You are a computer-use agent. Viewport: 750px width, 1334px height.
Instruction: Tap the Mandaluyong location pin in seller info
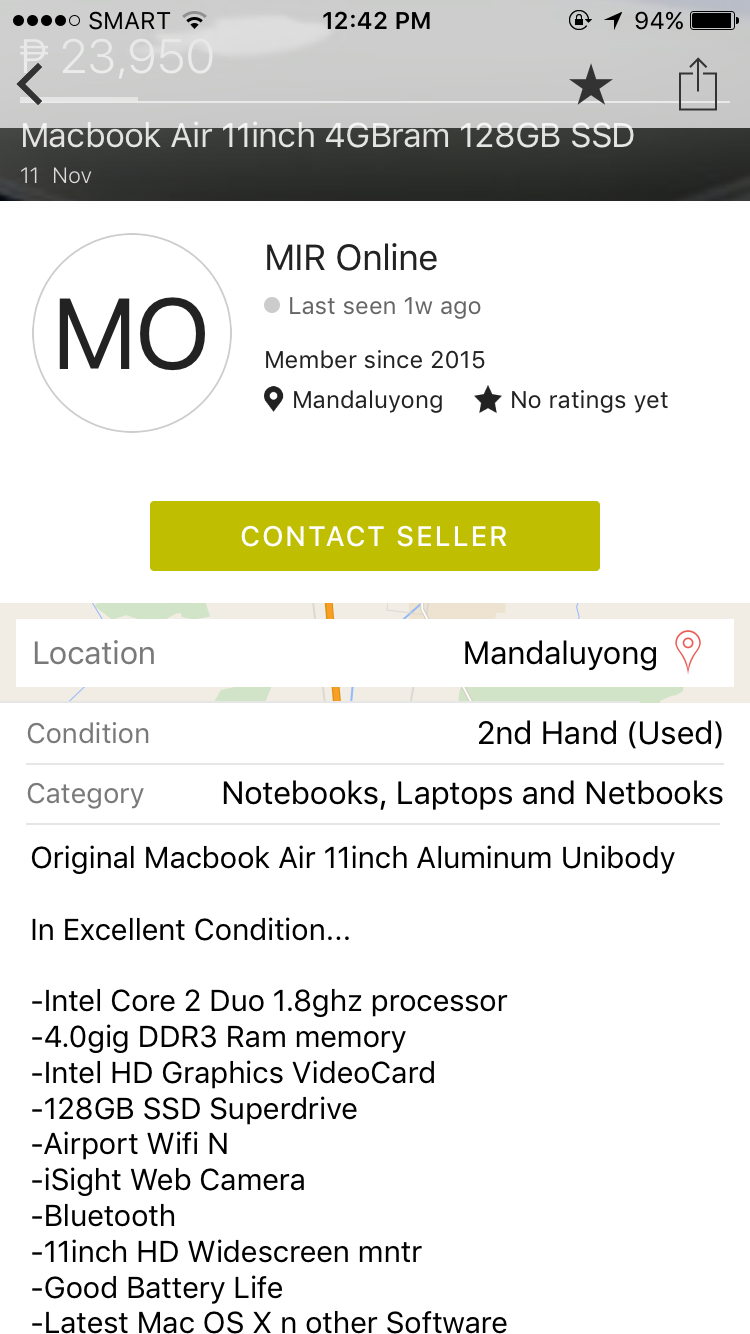coord(273,400)
